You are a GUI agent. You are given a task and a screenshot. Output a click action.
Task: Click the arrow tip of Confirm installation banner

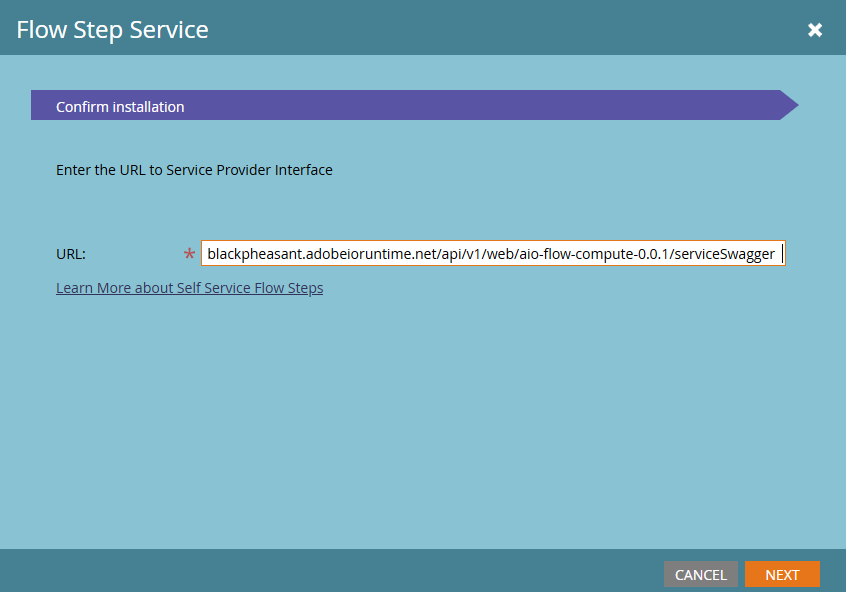click(x=788, y=105)
